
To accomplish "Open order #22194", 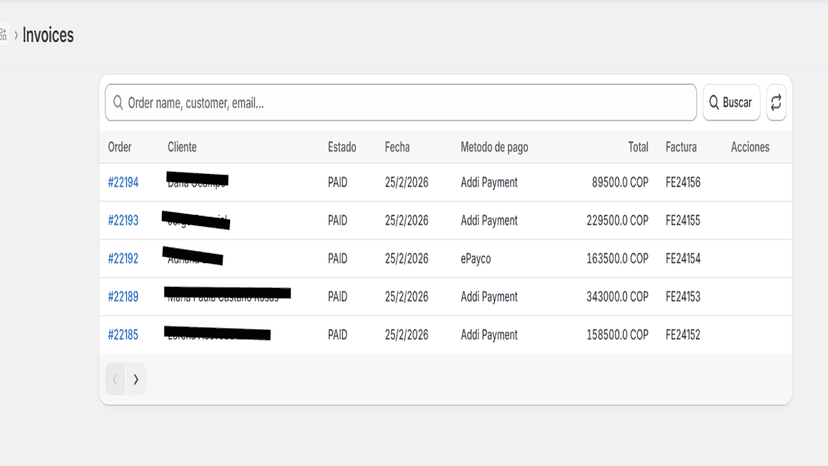I will coord(123,182).
